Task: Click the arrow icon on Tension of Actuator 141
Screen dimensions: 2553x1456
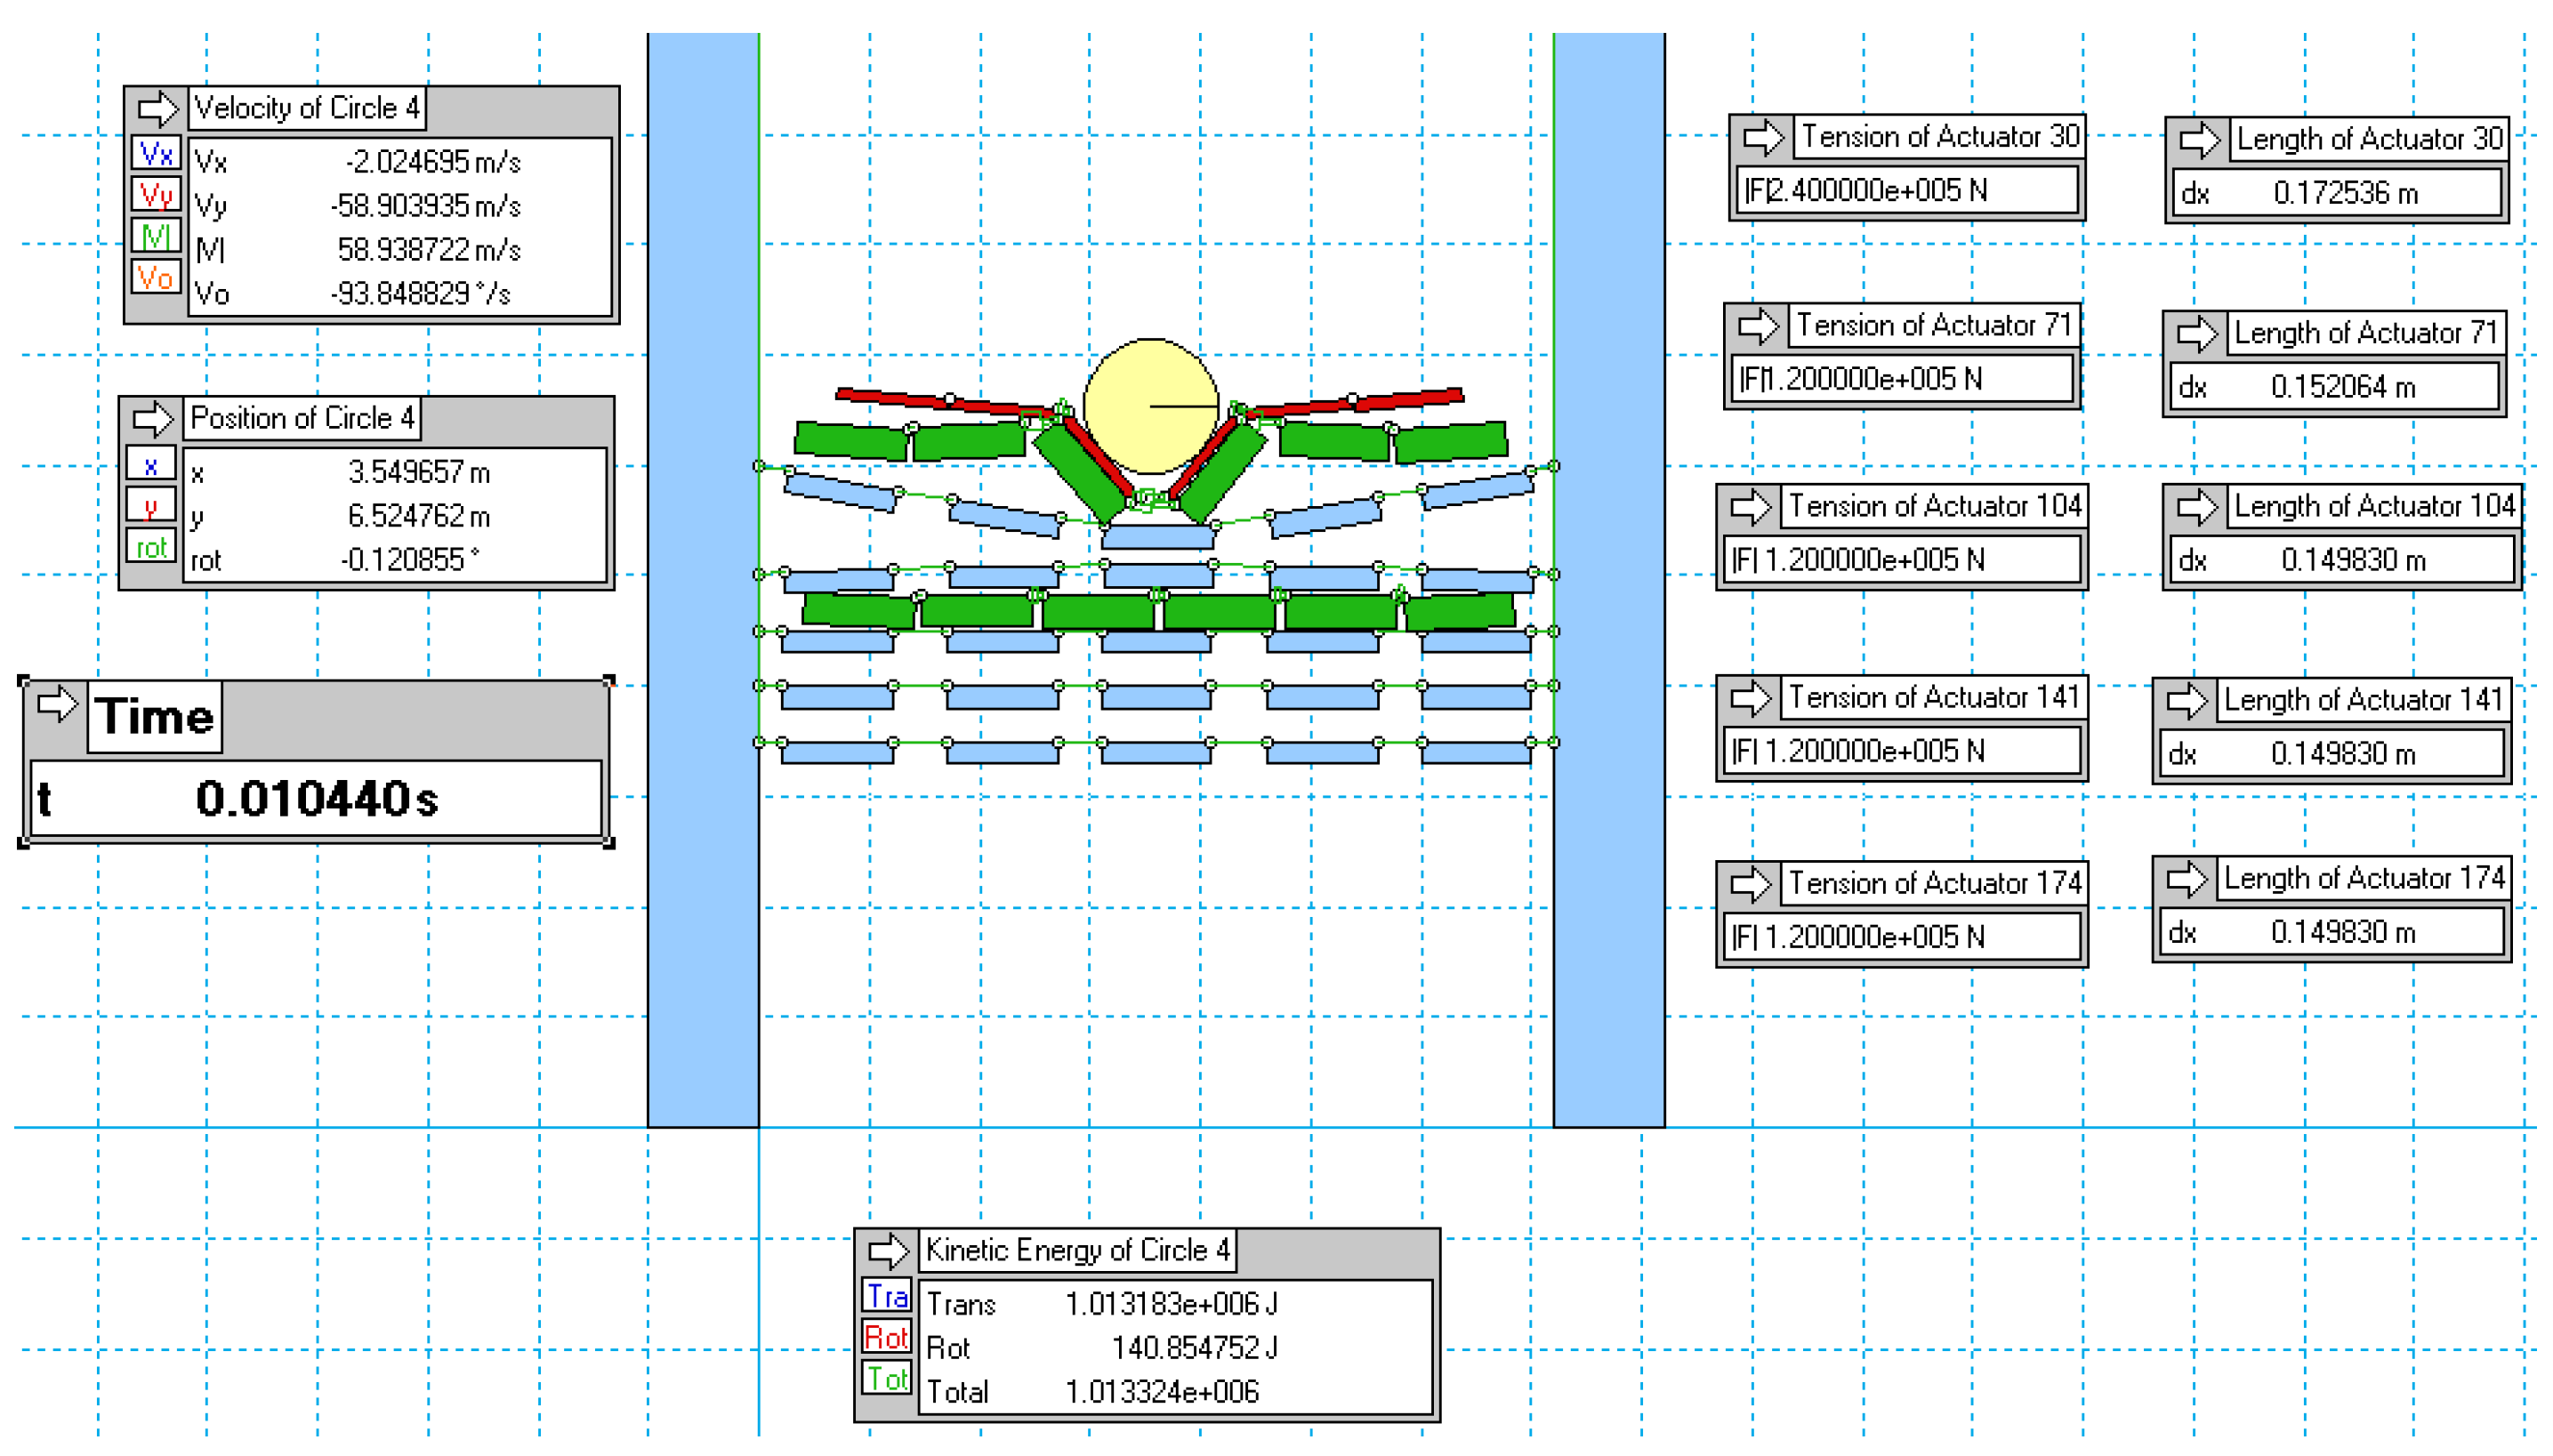Action: (x=1750, y=698)
